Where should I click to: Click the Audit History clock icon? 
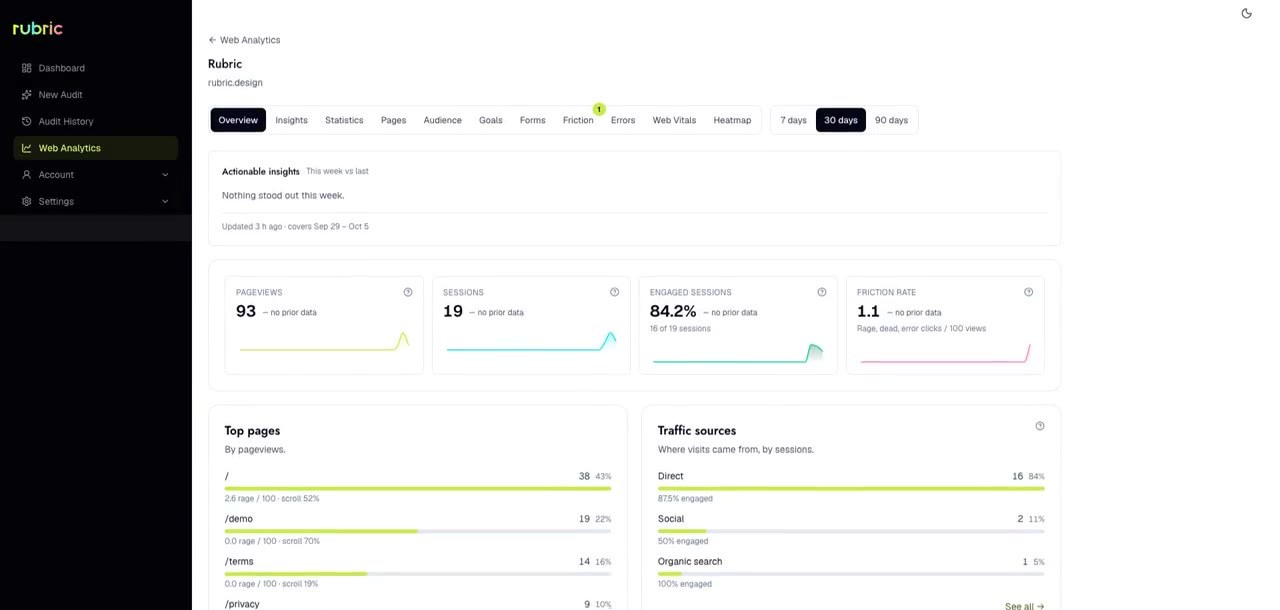click(x=26, y=121)
